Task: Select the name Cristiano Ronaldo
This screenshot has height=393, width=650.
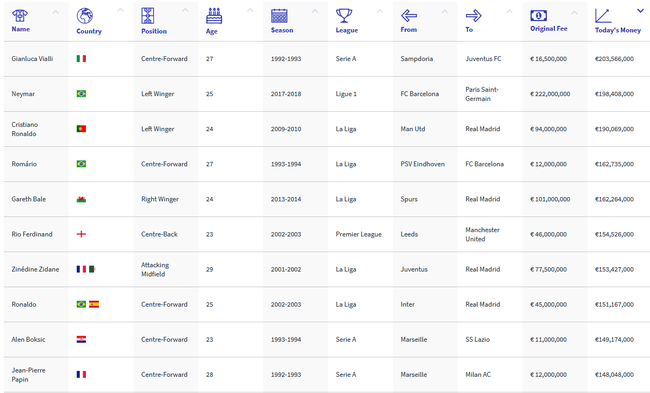Action: 25,129
